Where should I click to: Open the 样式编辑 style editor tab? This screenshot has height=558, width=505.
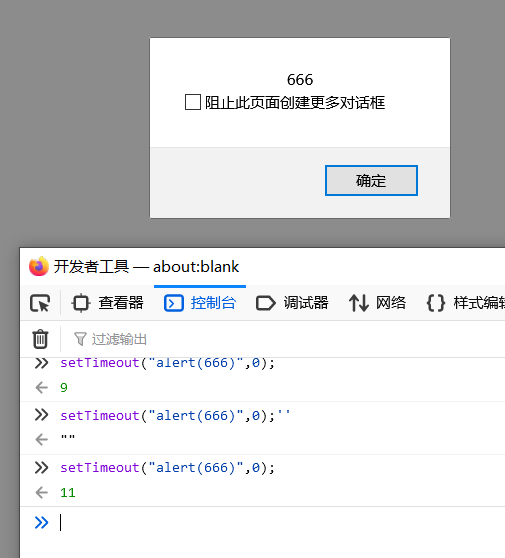pos(465,303)
